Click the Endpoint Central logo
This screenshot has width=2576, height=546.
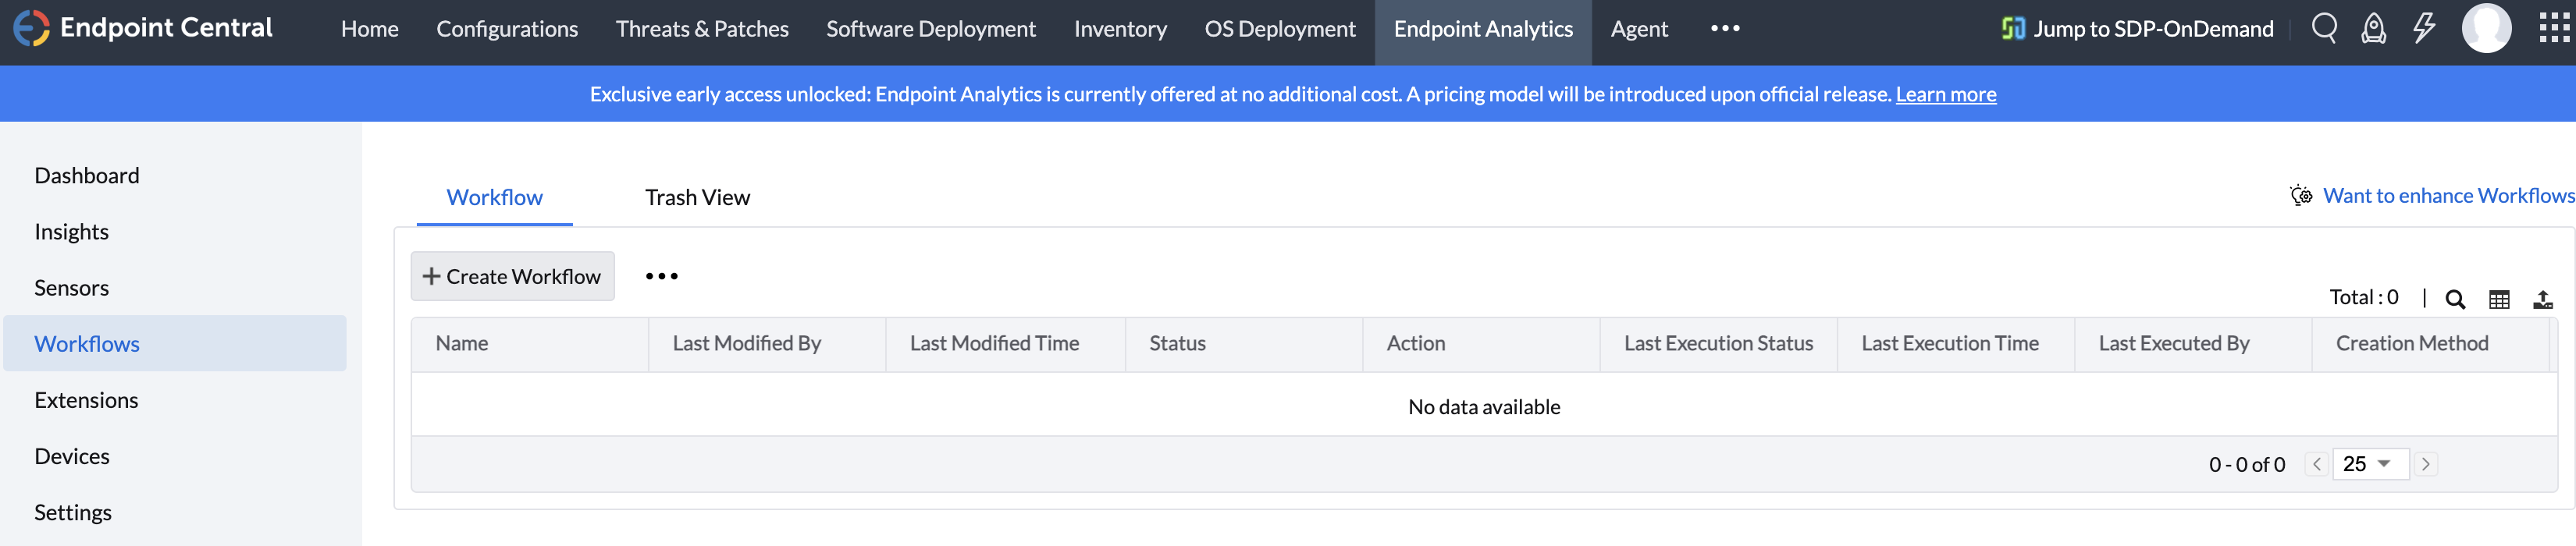point(143,28)
